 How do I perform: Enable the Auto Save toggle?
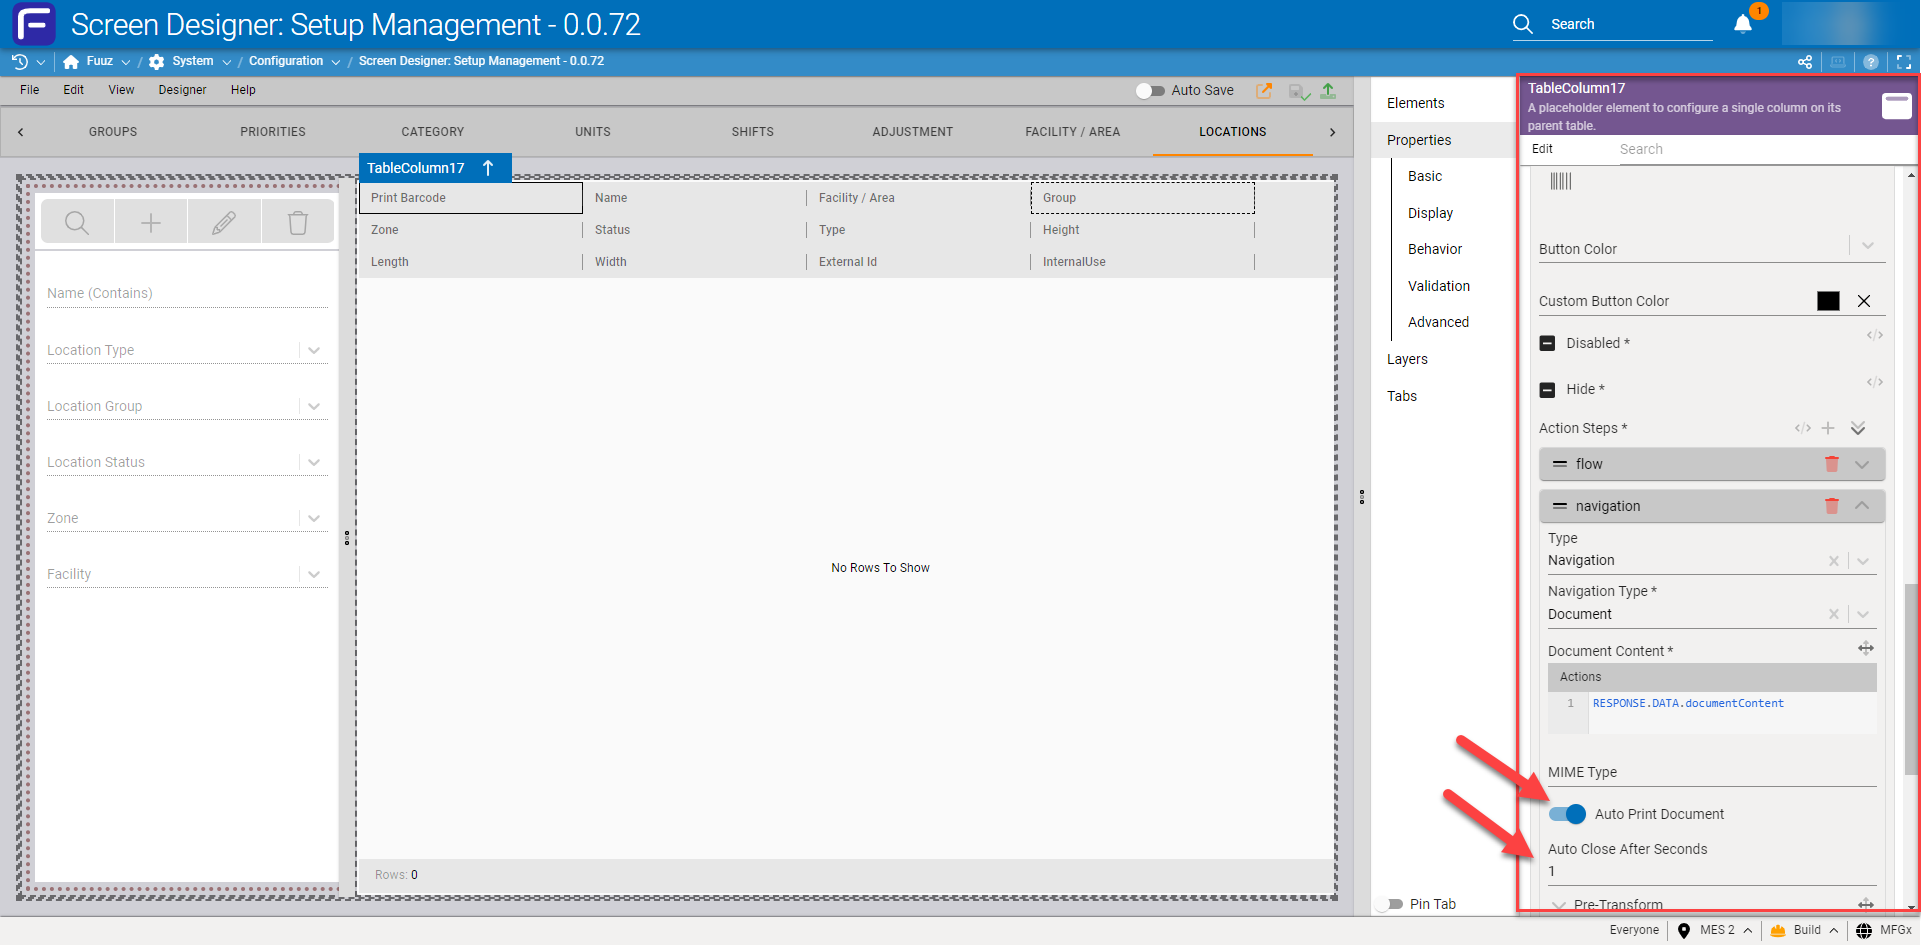click(x=1150, y=91)
